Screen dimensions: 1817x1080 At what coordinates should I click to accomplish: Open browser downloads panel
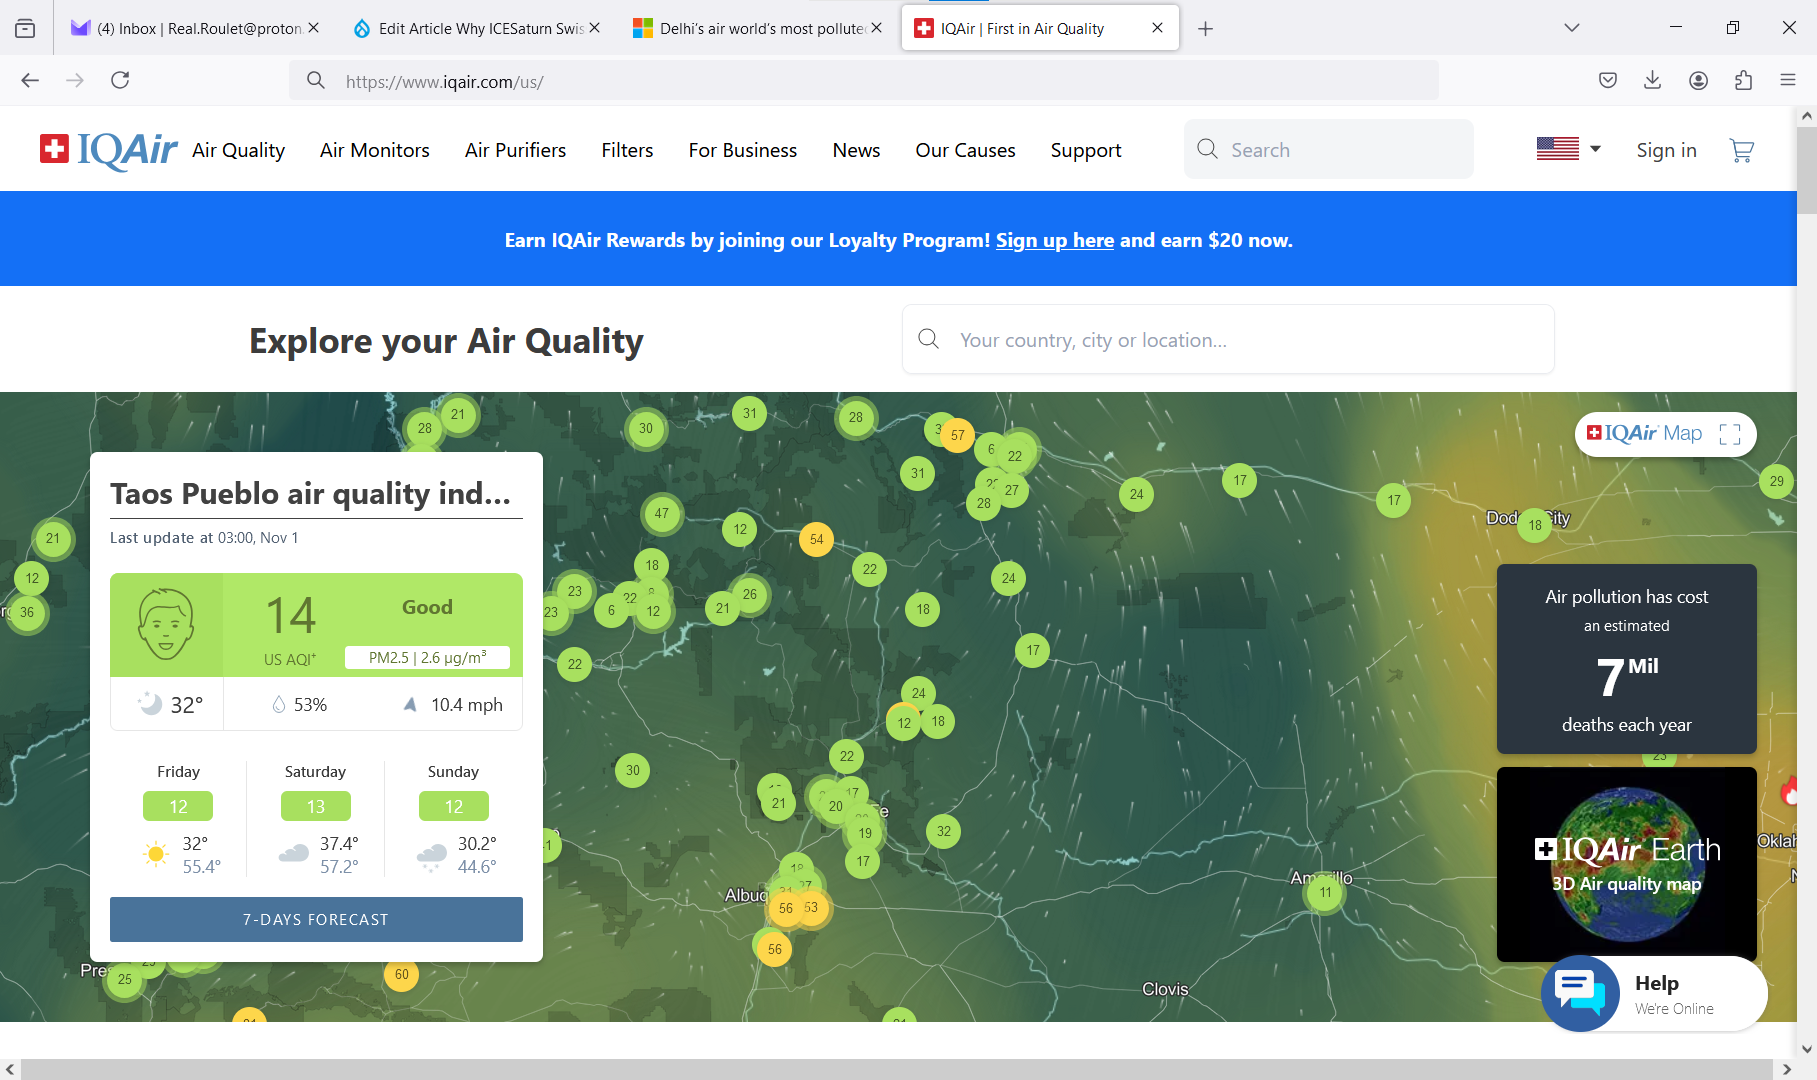click(1652, 81)
